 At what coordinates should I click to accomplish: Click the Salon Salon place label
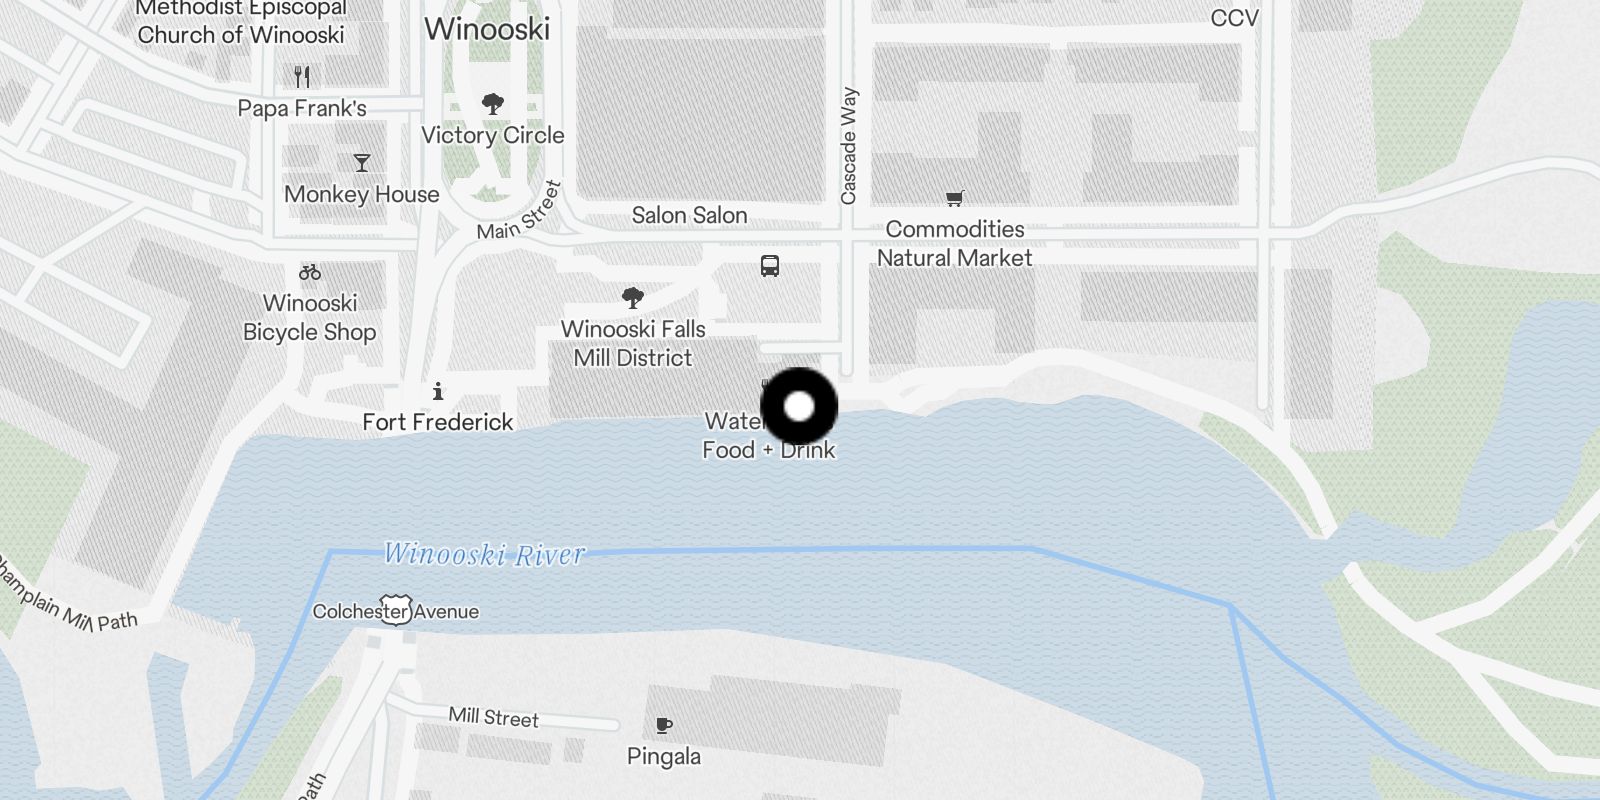pyautogui.click(x=689, y=215)
